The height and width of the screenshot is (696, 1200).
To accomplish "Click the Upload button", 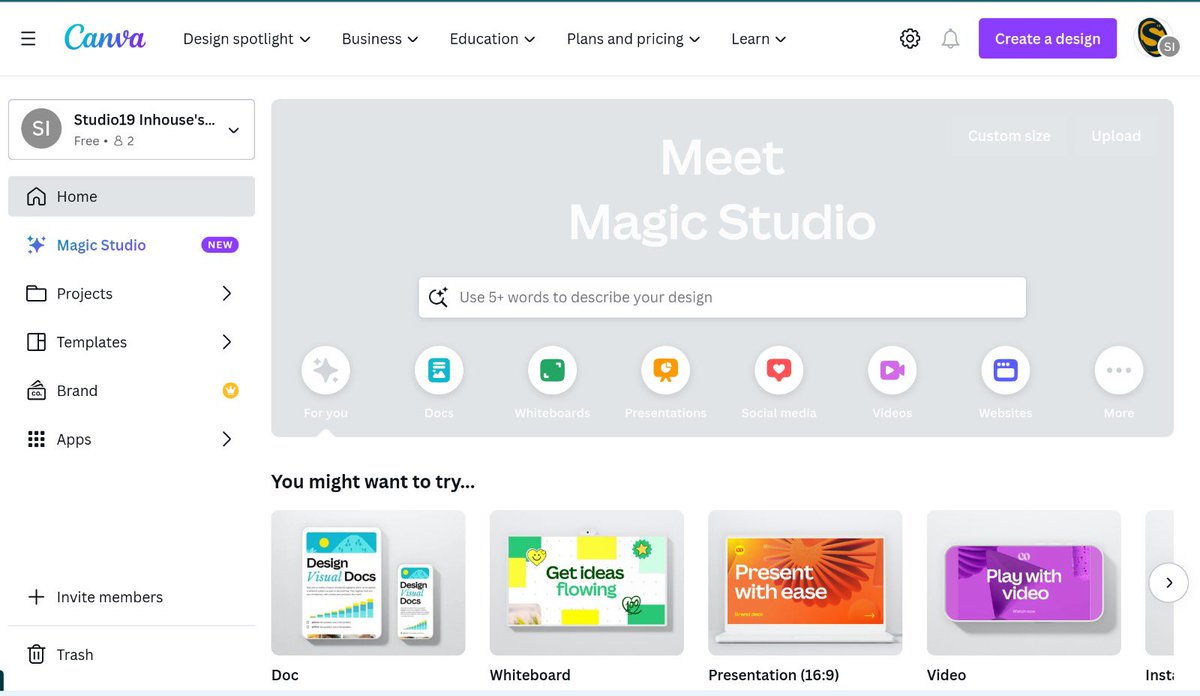I will pyautogui.click(x=1116, y=136).
